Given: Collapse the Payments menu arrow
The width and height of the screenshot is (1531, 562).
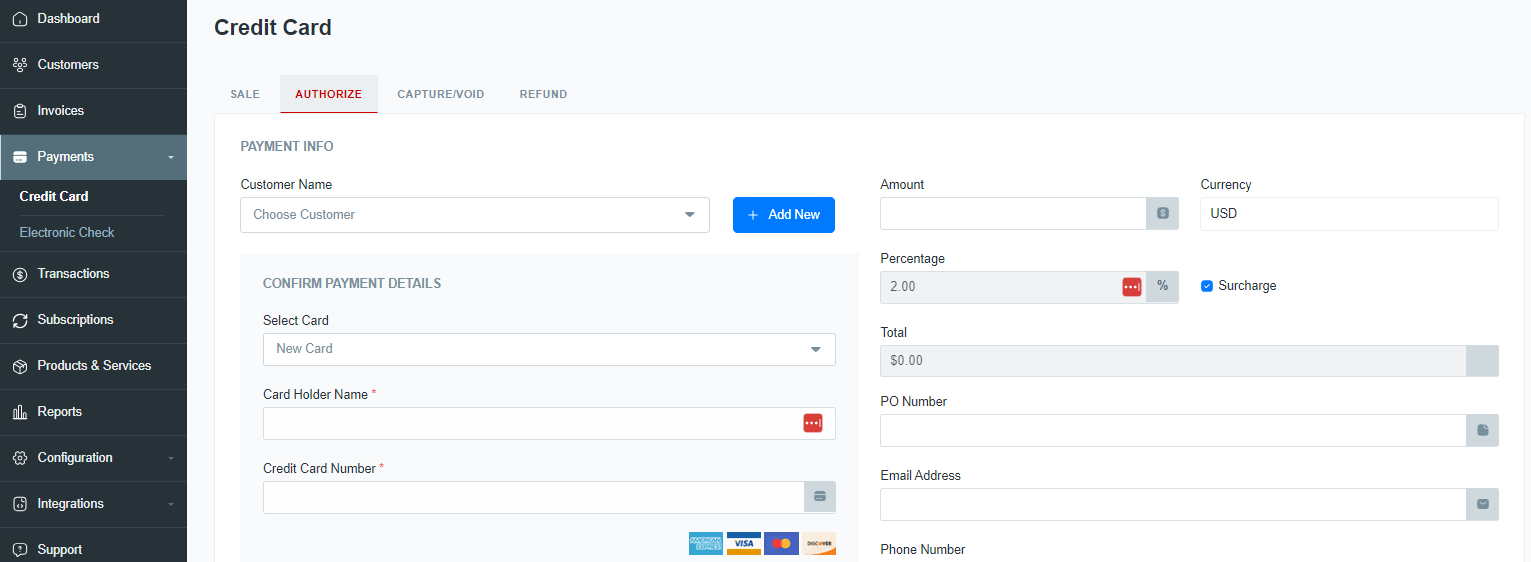Looking at the screenshot, I should click(170, 158).
